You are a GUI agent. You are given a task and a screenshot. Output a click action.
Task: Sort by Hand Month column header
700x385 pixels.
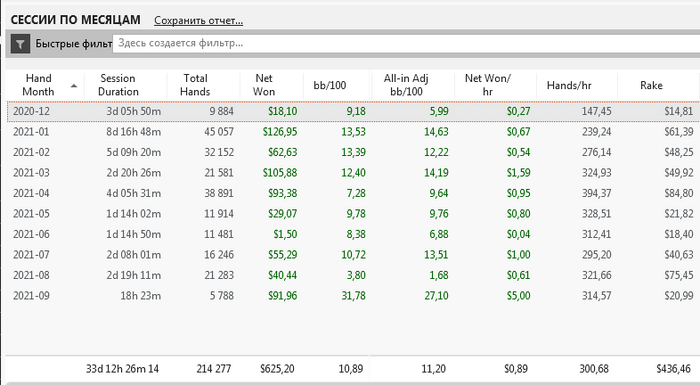point(38,85)
